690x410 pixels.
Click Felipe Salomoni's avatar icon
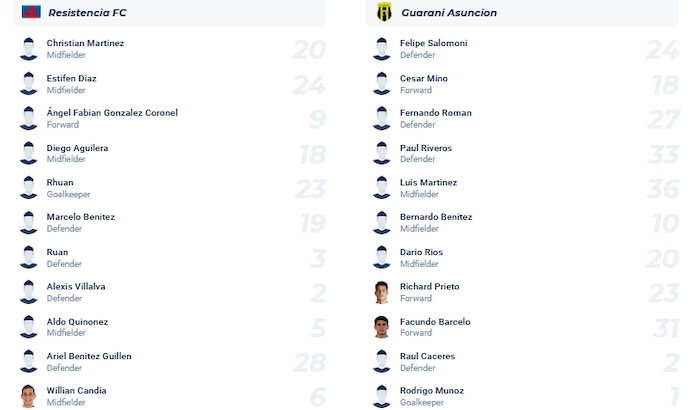click(380, 49)
